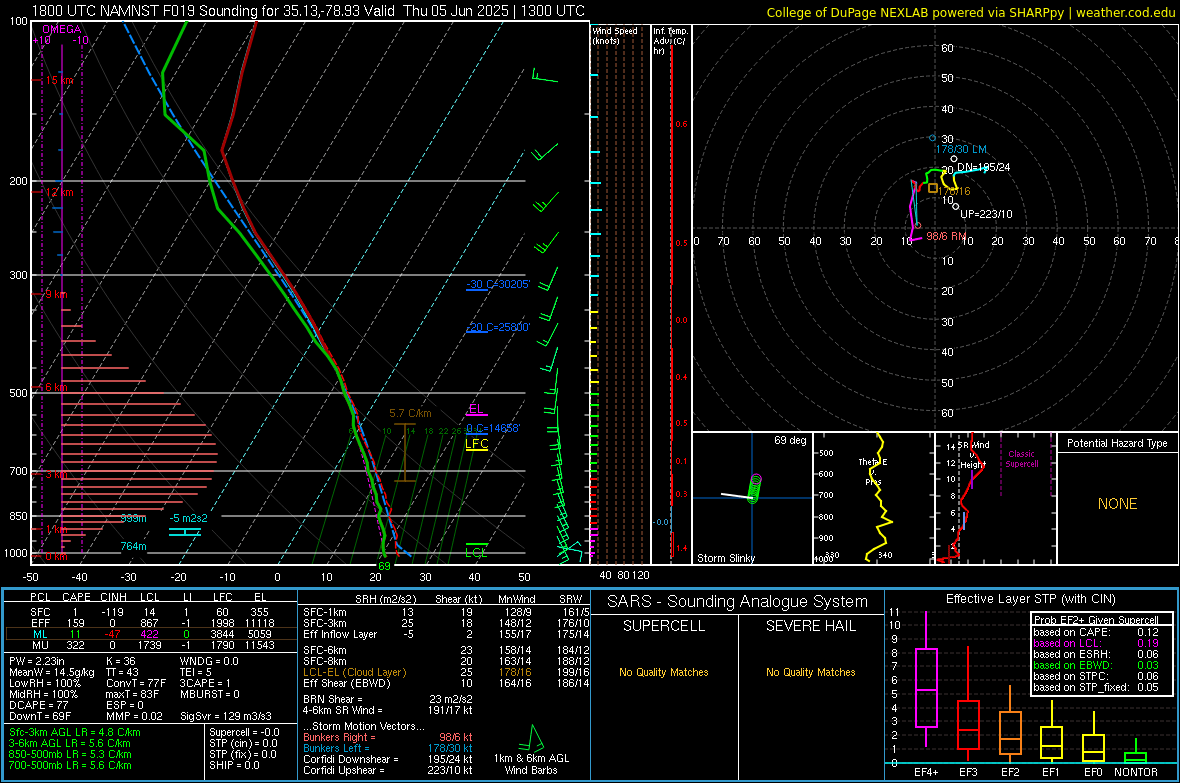The width and height of the screenshot is (1180, 783).
Task: Click the DN=195/24 hodograph label
Action: (984, 167)
